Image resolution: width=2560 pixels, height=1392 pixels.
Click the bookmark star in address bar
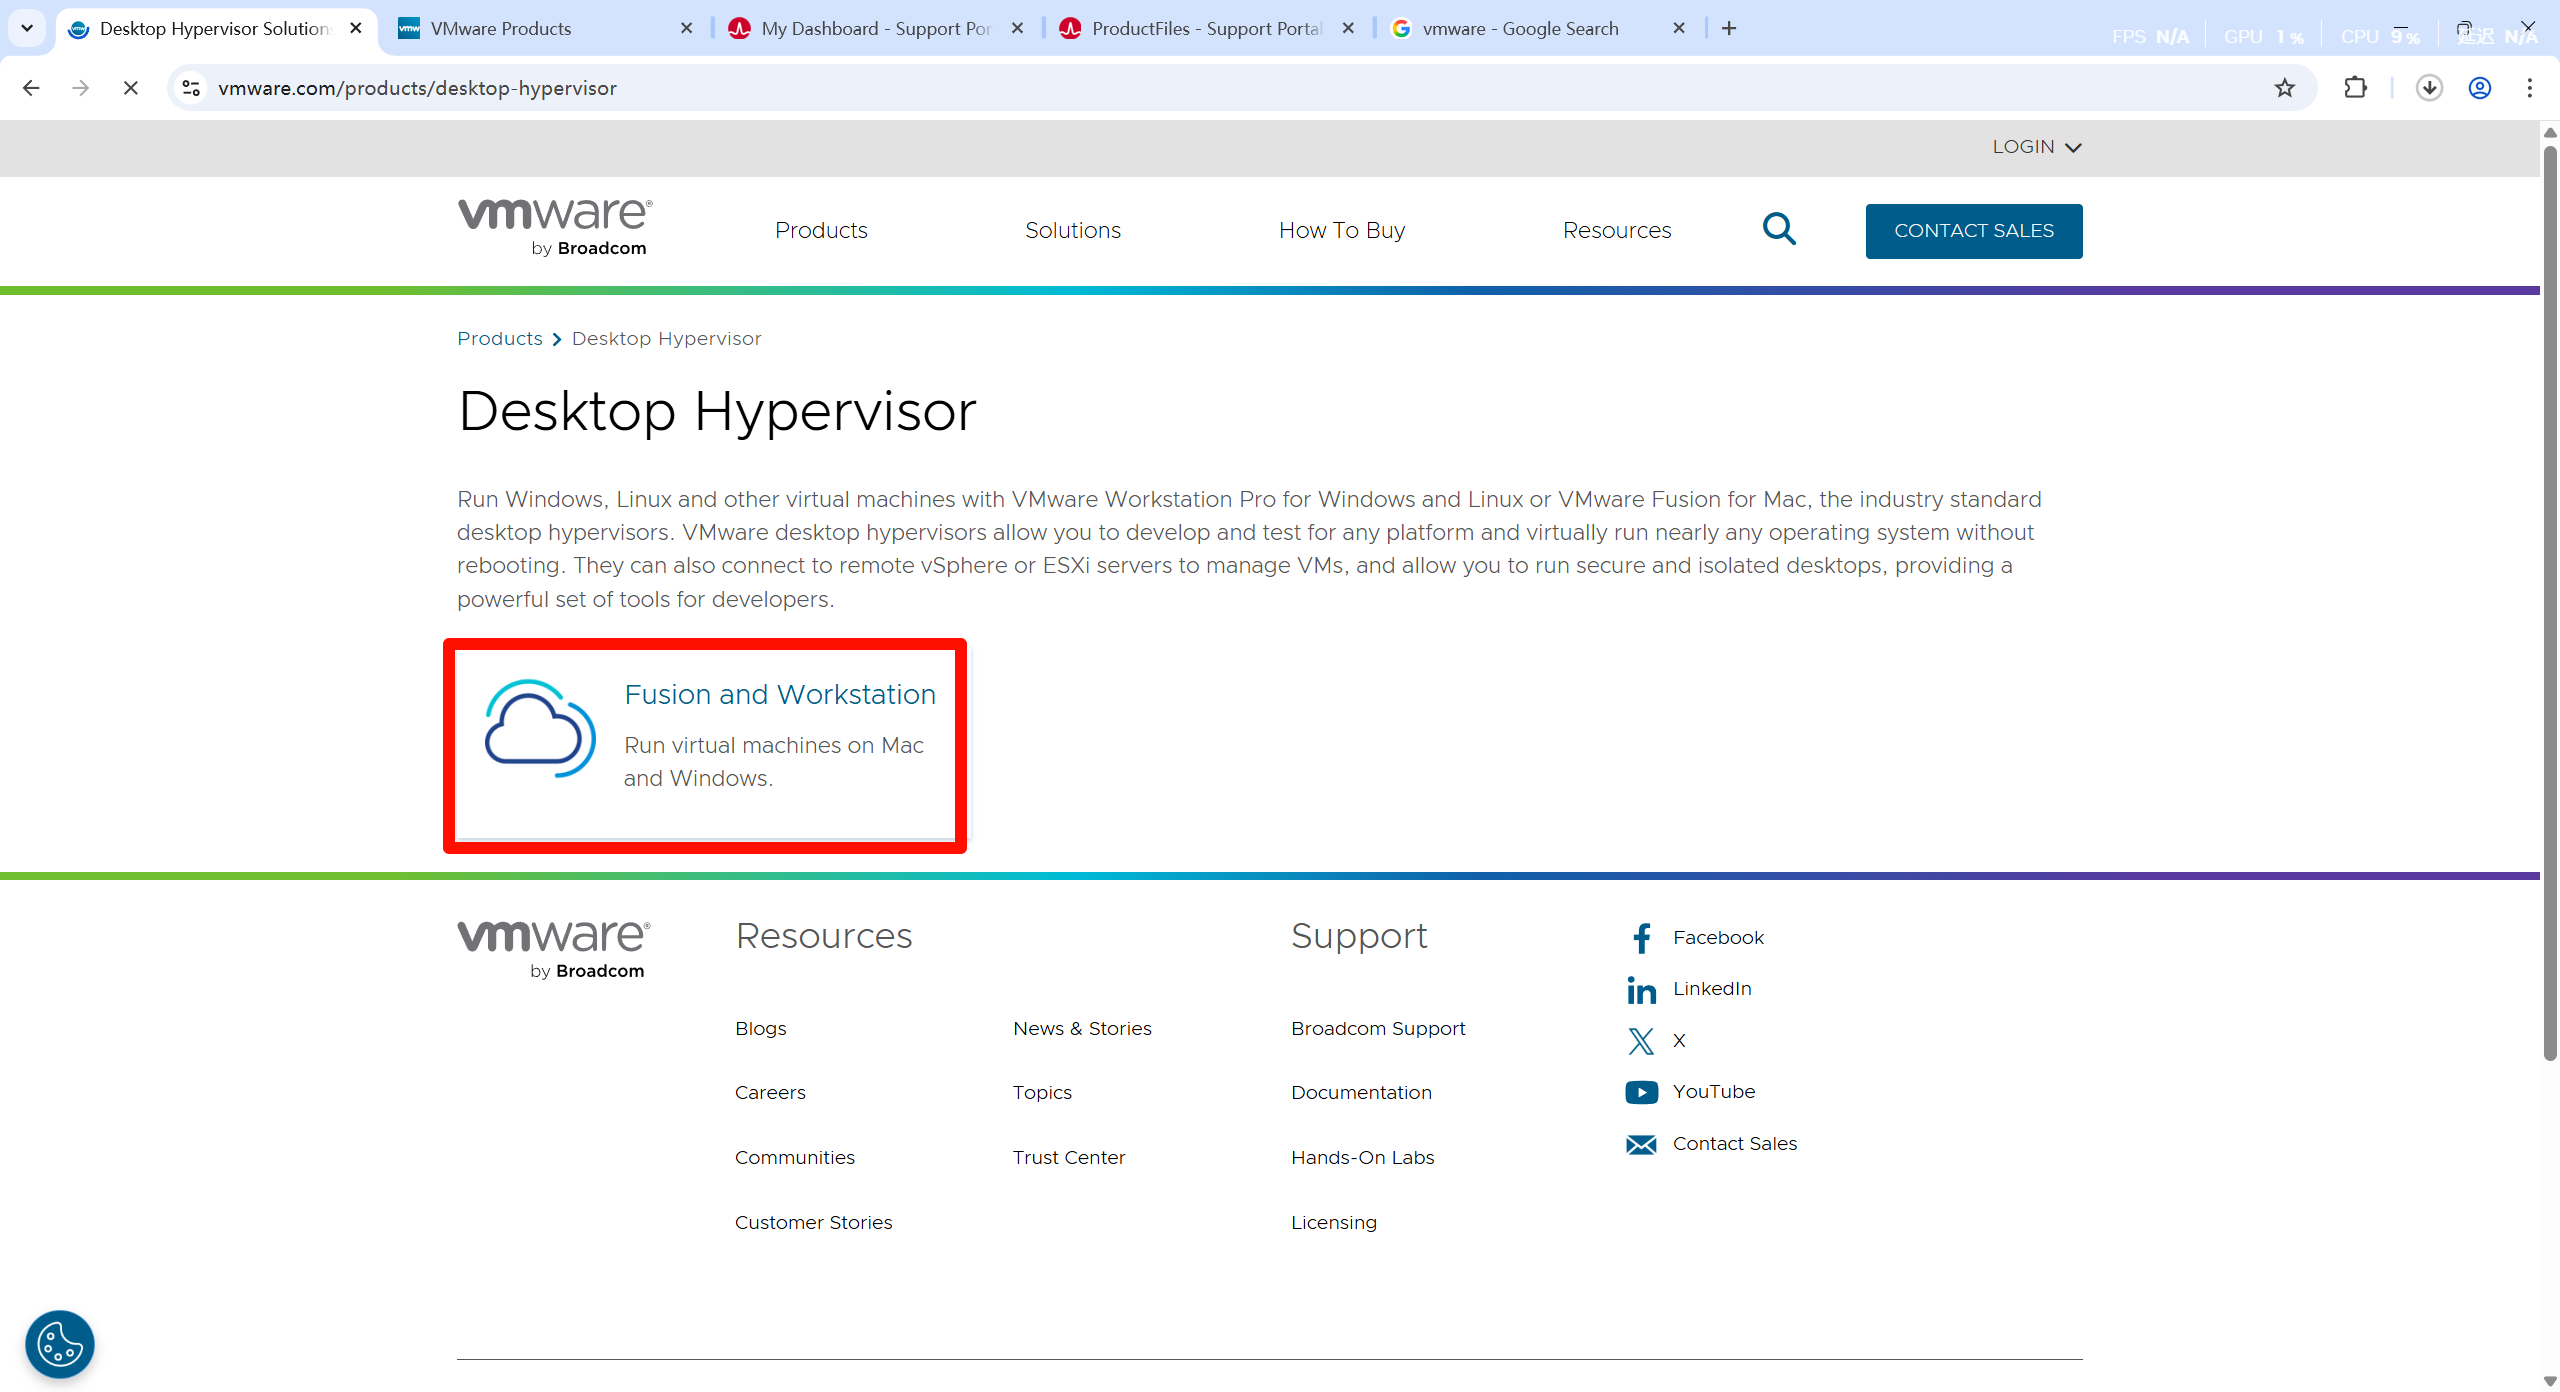[2286, 88]
